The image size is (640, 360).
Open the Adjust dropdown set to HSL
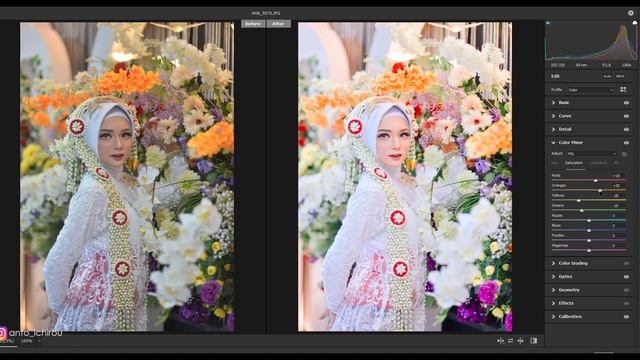[591, 154]
